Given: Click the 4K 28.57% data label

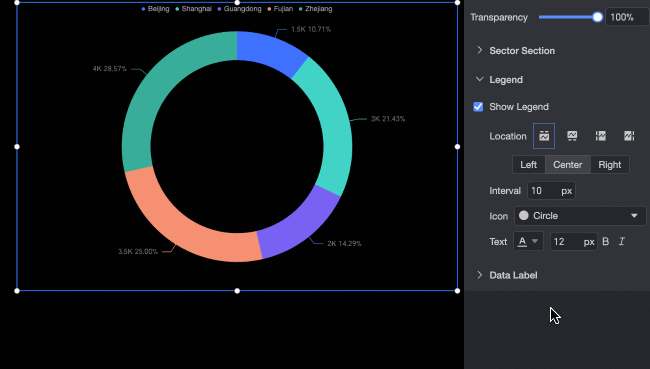Looking at the screenshot, I should tap(110, 68).
